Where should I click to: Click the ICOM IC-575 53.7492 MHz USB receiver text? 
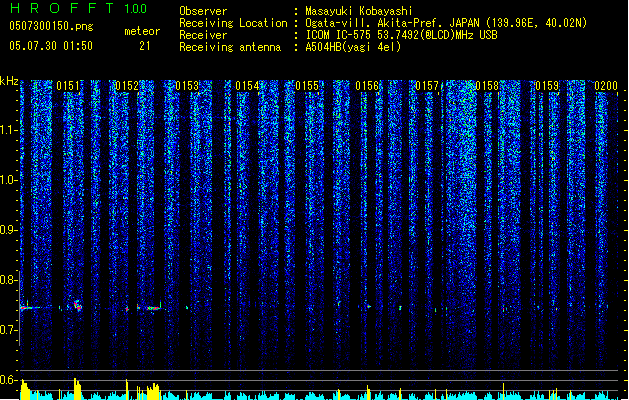[x=401, y=35]
